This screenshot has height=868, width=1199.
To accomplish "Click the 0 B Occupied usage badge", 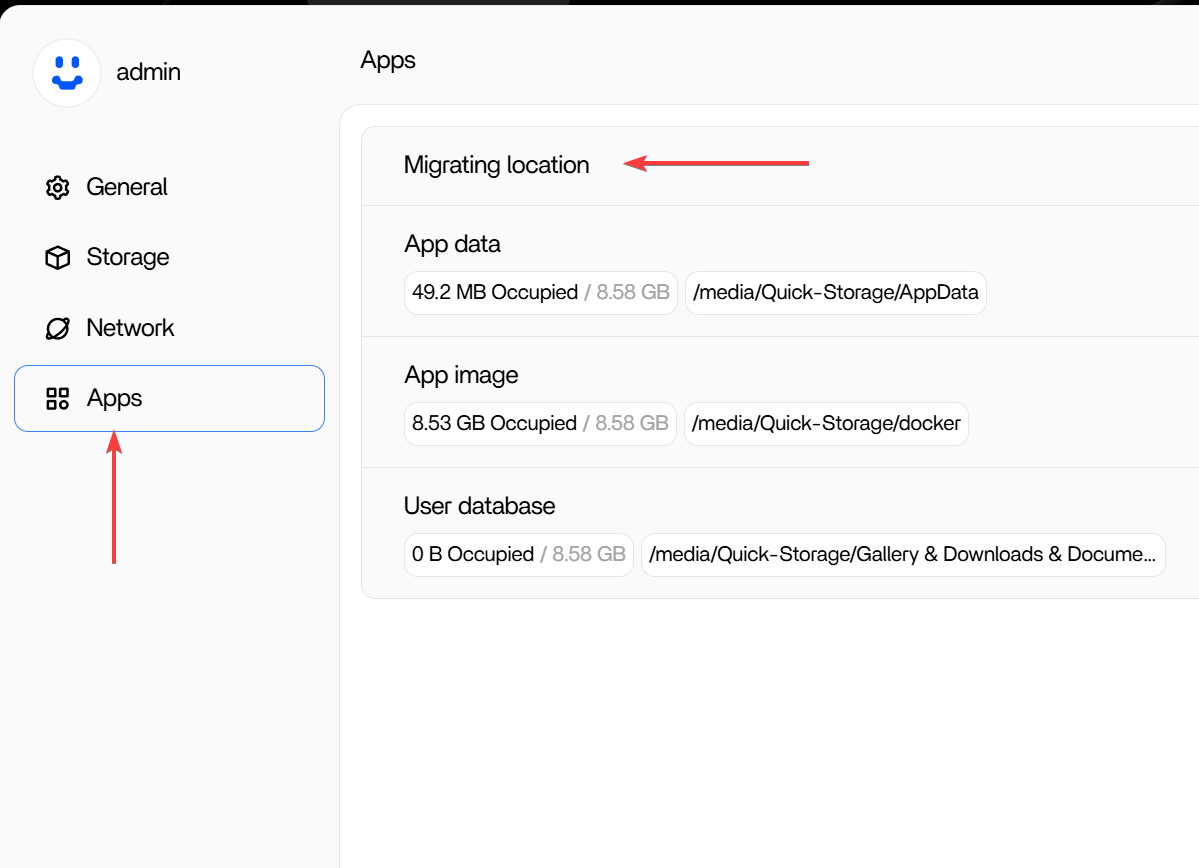I will pyautogui.click(x=518, y=555).
